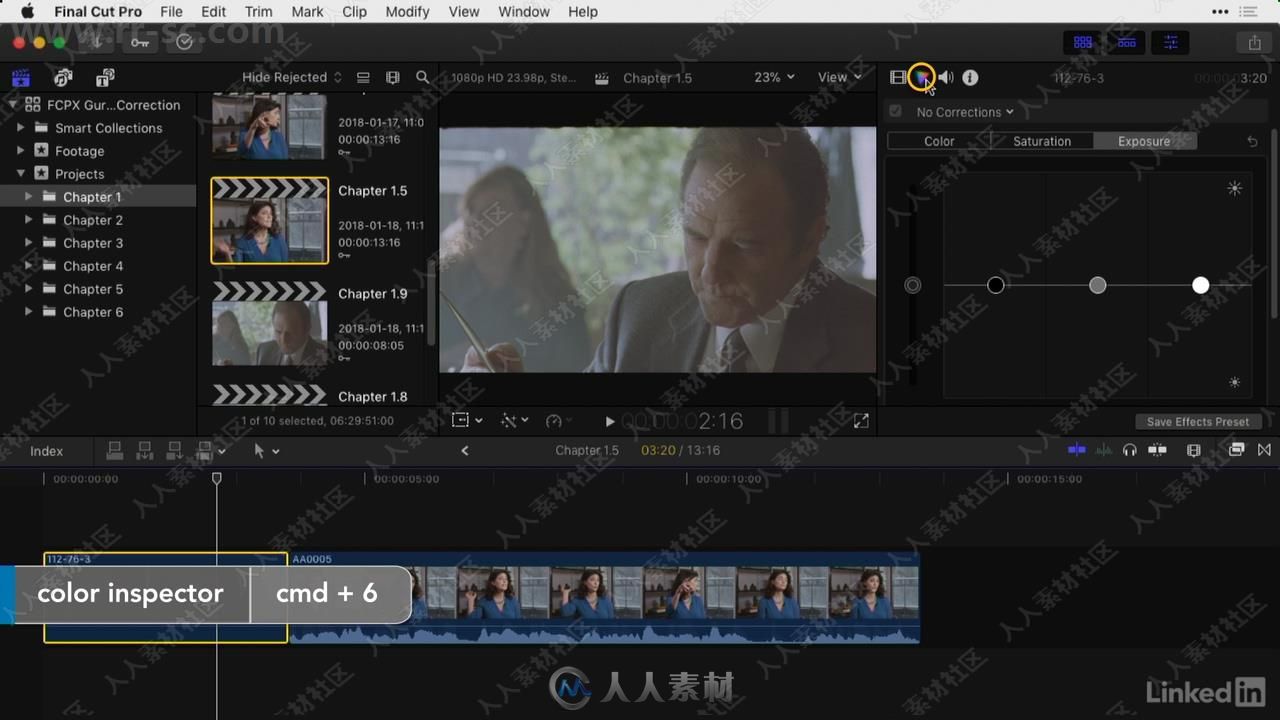Open the viewer View dropdown

pyautogui.click(x=840, y=77)
